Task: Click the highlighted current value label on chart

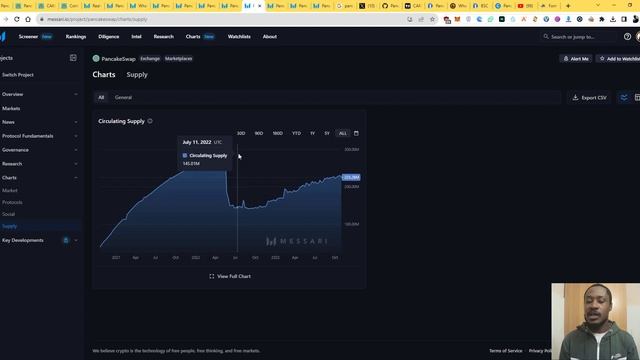Action: coord(351,177)
